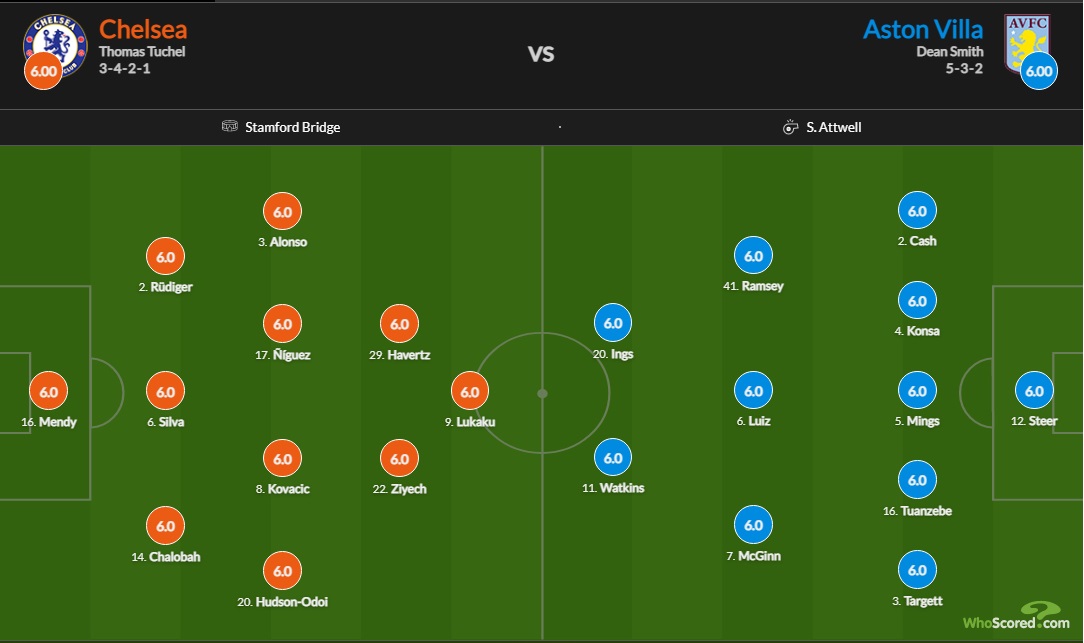Select Lukaku's rating circle
The height and width of the screenshot is (643, 1084).
(x=470, y=392)
